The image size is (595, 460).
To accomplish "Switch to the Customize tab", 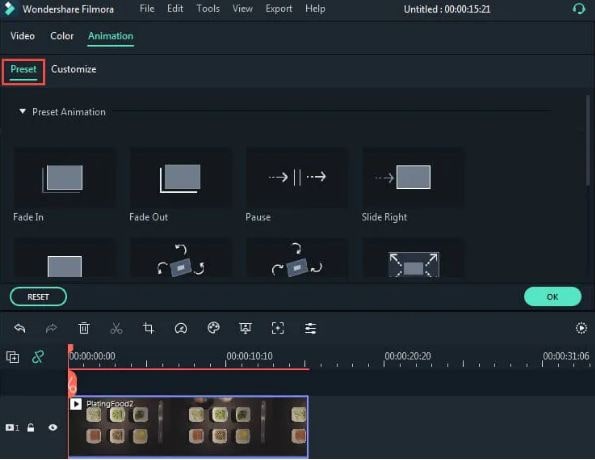I will coord(74,69).
